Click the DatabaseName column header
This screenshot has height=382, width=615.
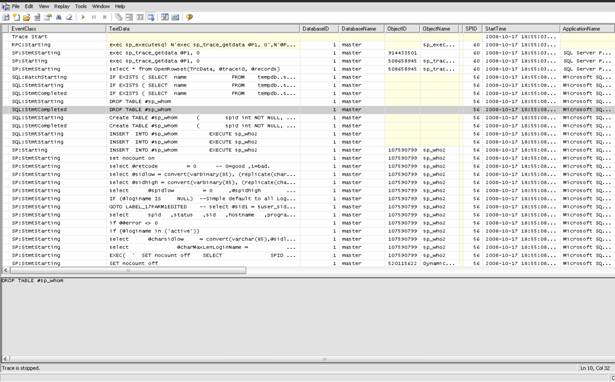(361, 29)
